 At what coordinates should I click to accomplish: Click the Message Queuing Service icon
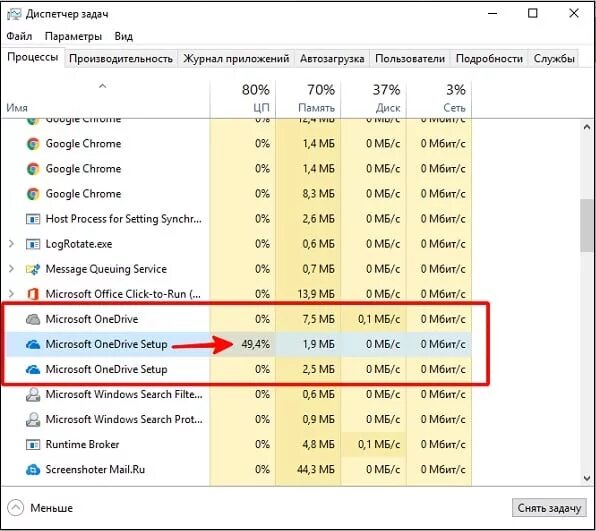[33, 269]
